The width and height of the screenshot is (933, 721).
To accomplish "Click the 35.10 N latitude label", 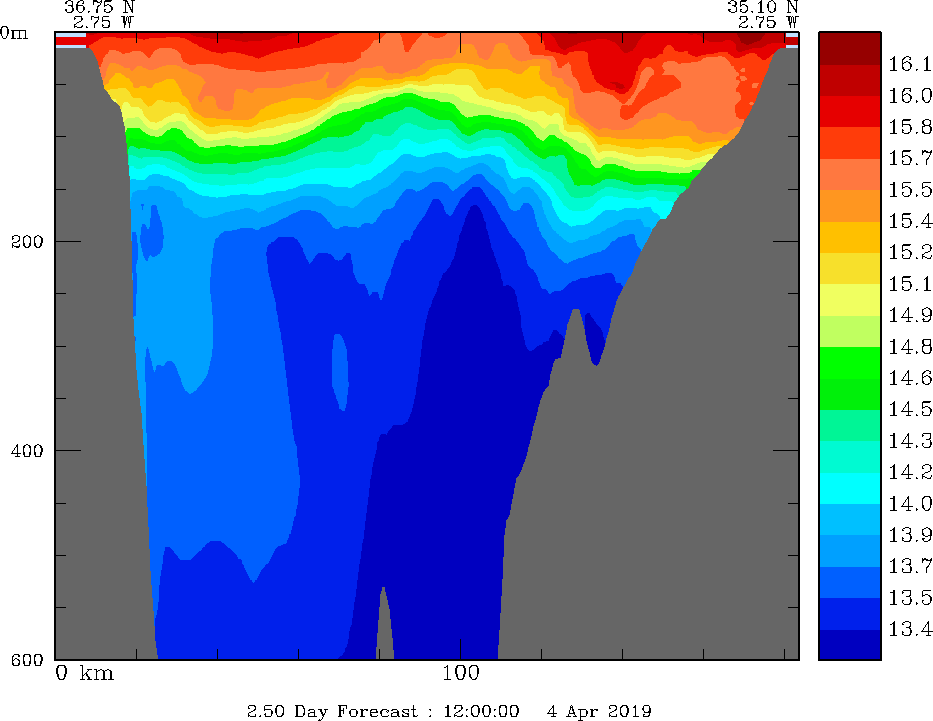I will (x=762, y=7).
